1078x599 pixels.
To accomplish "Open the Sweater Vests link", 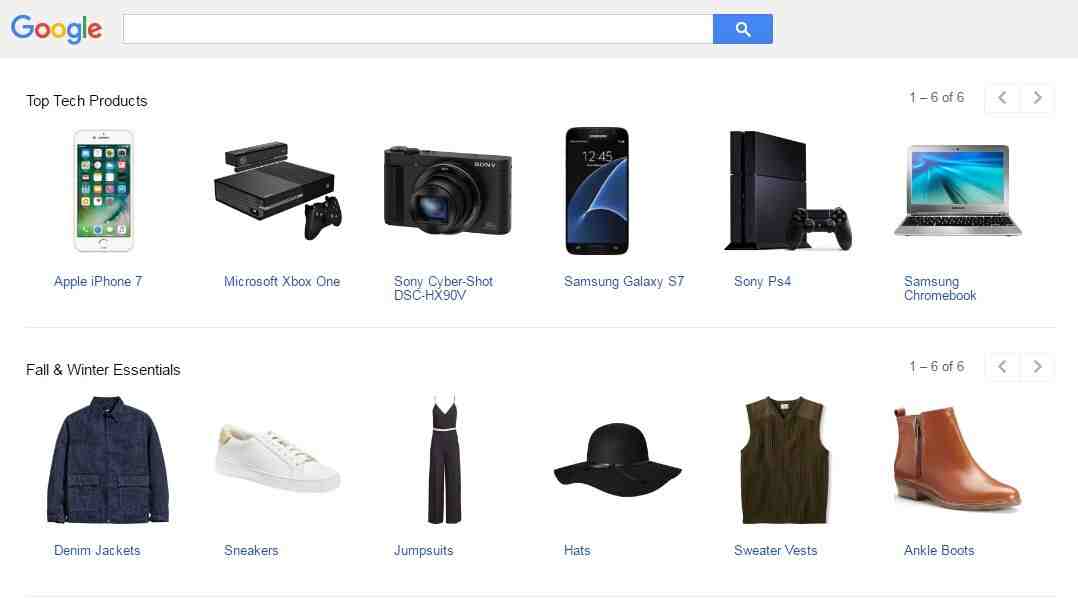I will 776,550.
